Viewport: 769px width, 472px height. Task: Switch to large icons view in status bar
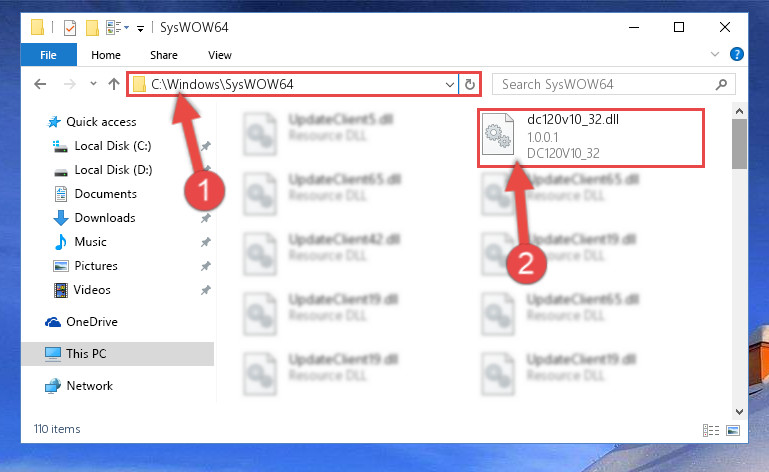[733, 430]
